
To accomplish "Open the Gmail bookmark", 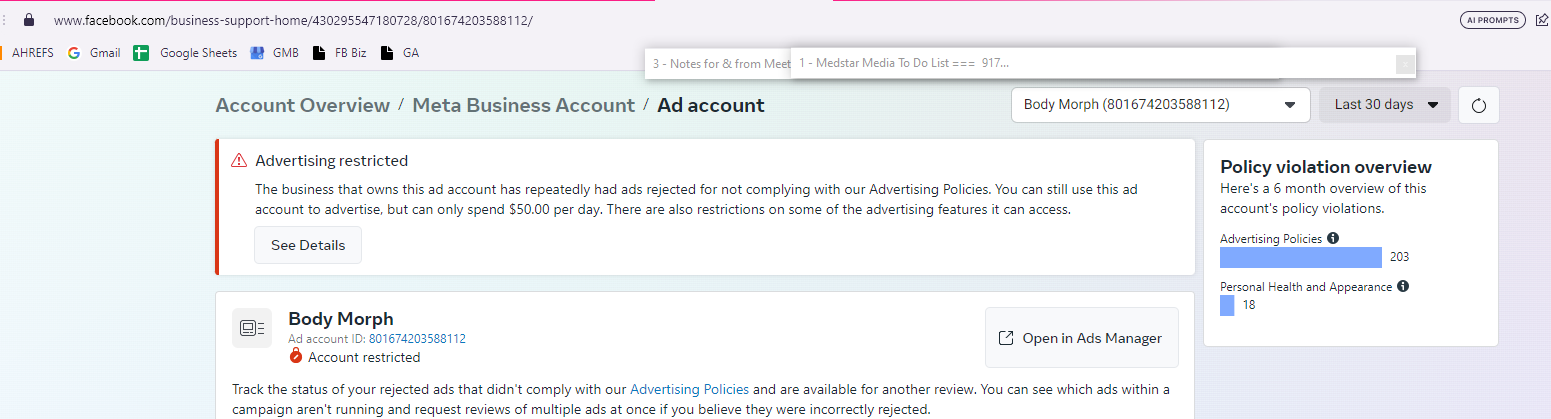I will 94,53.
